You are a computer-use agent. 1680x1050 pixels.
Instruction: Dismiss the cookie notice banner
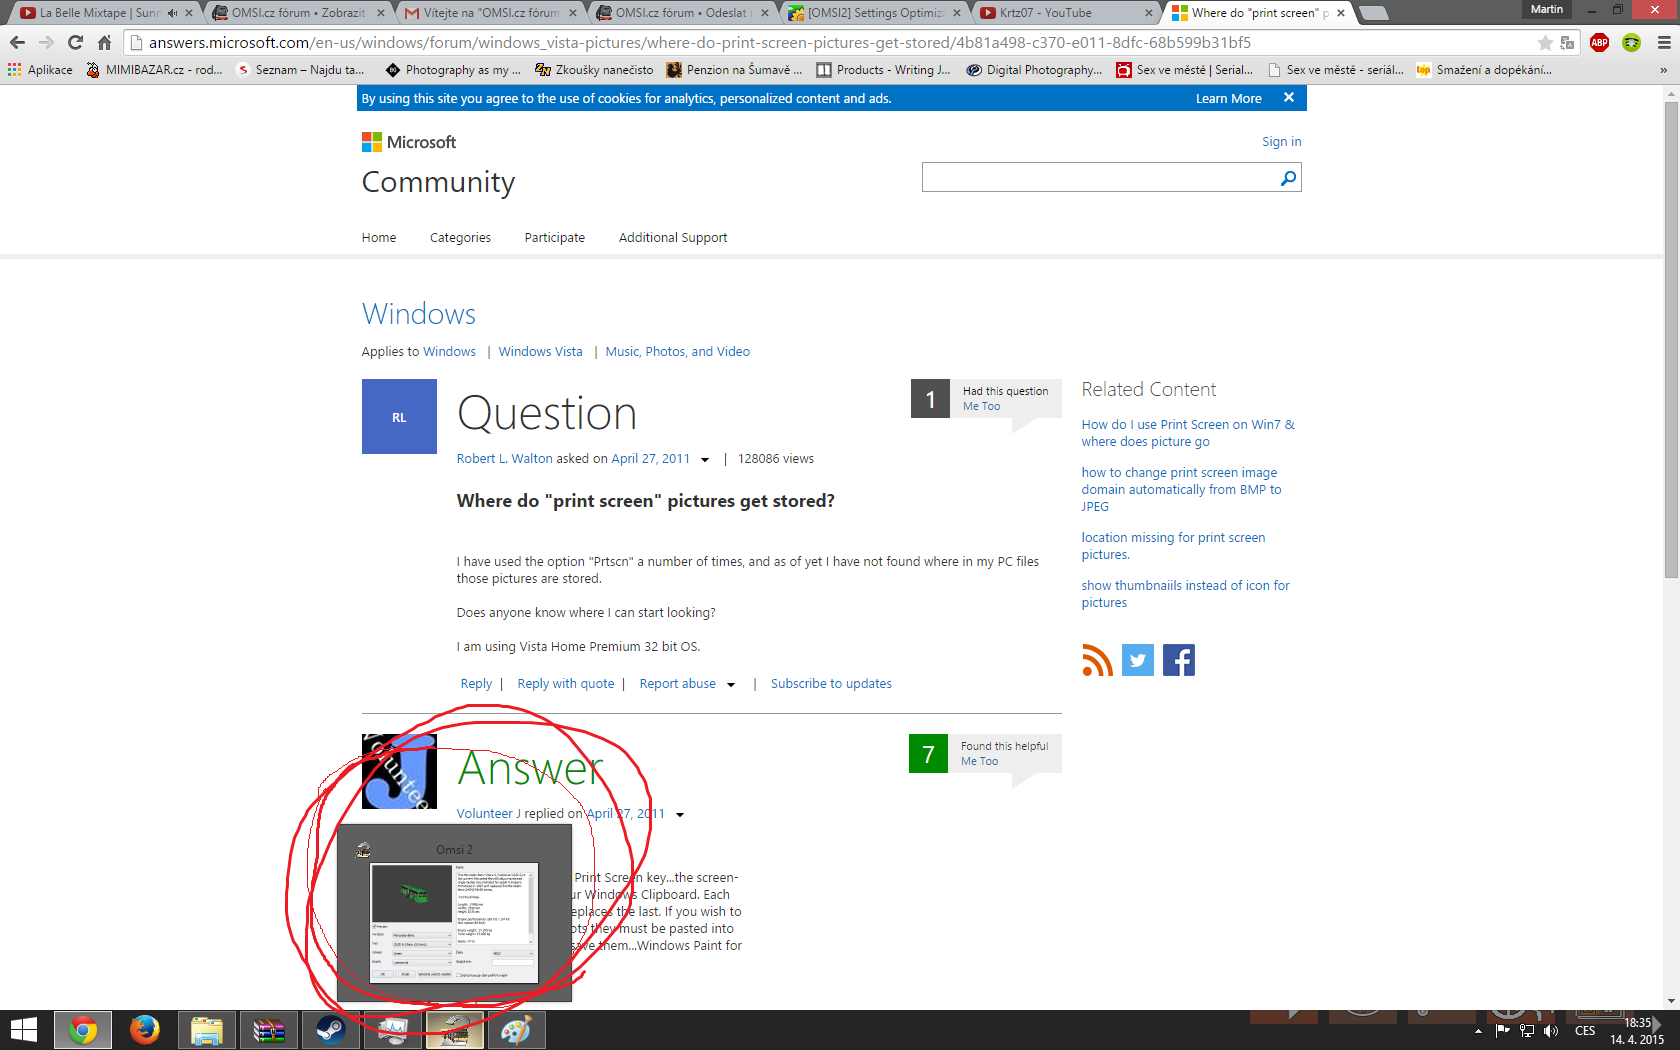coord(1289,98)
